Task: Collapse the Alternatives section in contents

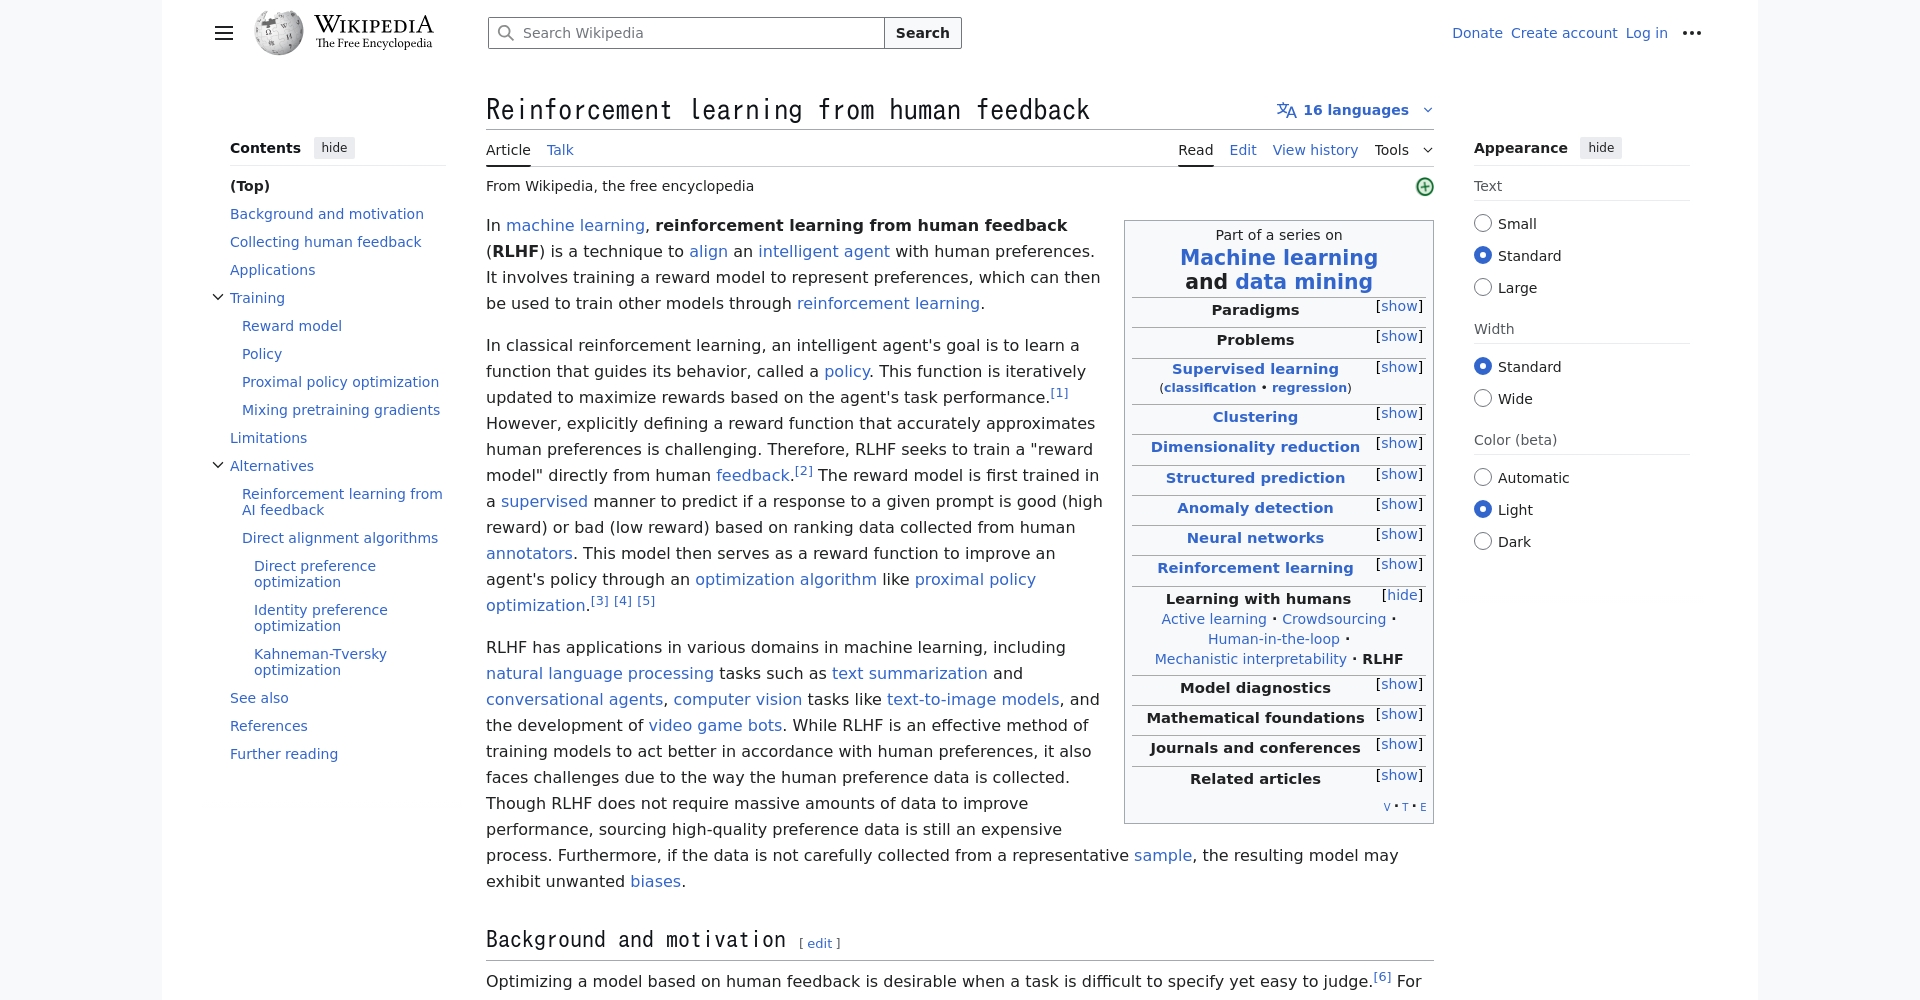Action: (x=218, y=465)
